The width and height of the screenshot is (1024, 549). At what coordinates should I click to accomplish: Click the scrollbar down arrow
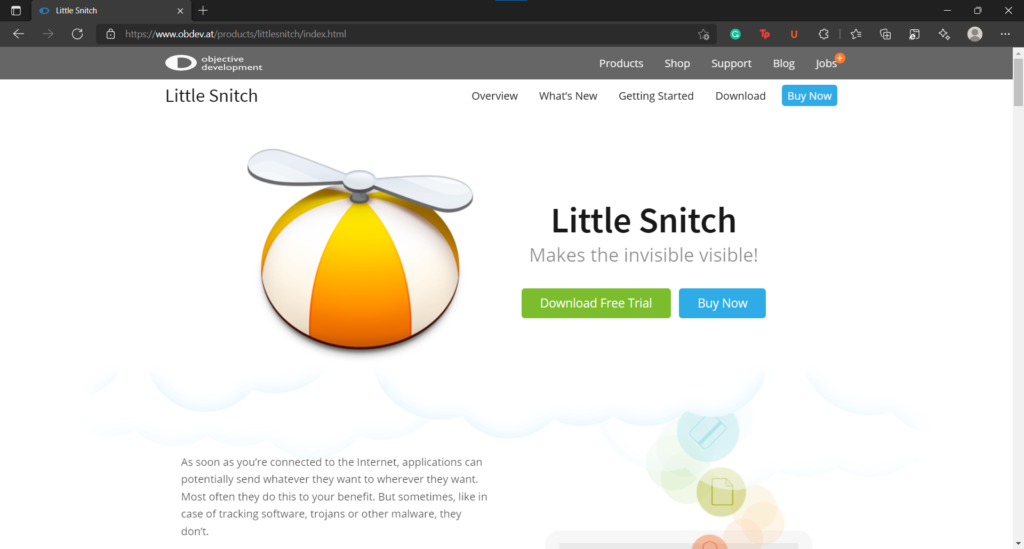[1017, 543]
